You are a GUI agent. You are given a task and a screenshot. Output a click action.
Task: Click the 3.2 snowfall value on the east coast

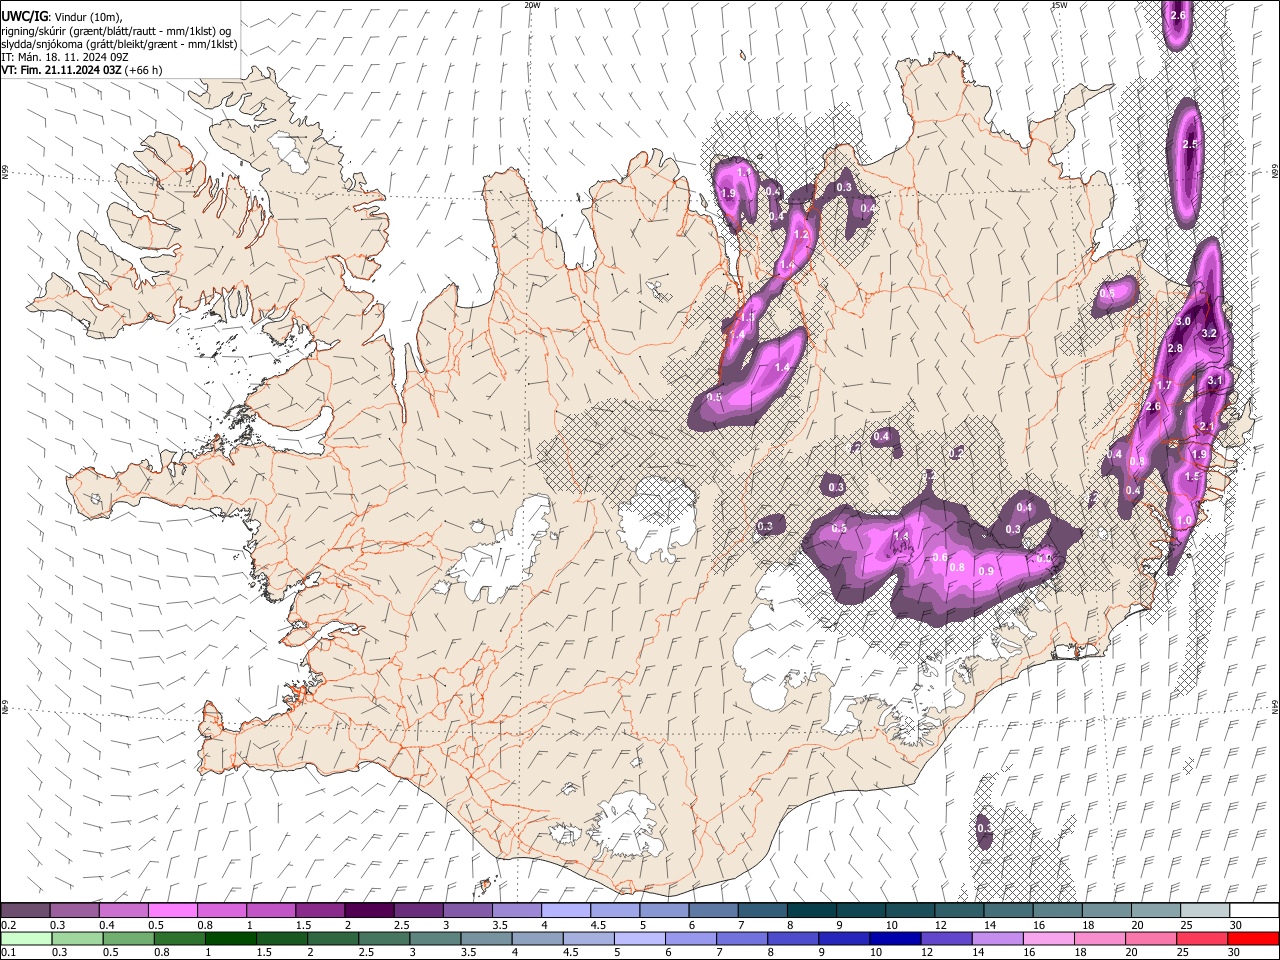pos(1209,333)
